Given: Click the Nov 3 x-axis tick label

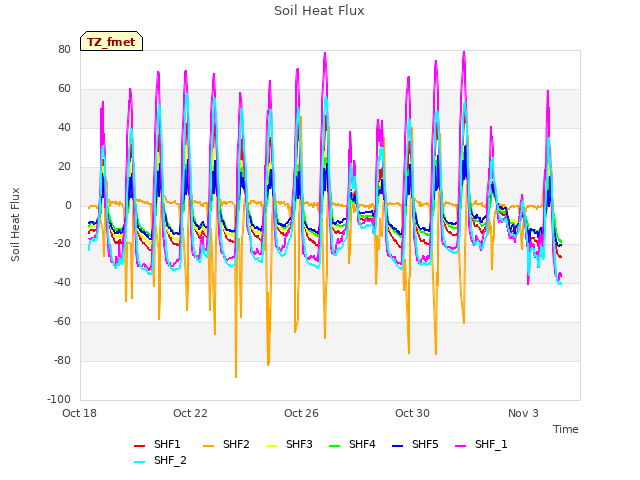Looking at the screenshot, I should click(x=523, y=413).
